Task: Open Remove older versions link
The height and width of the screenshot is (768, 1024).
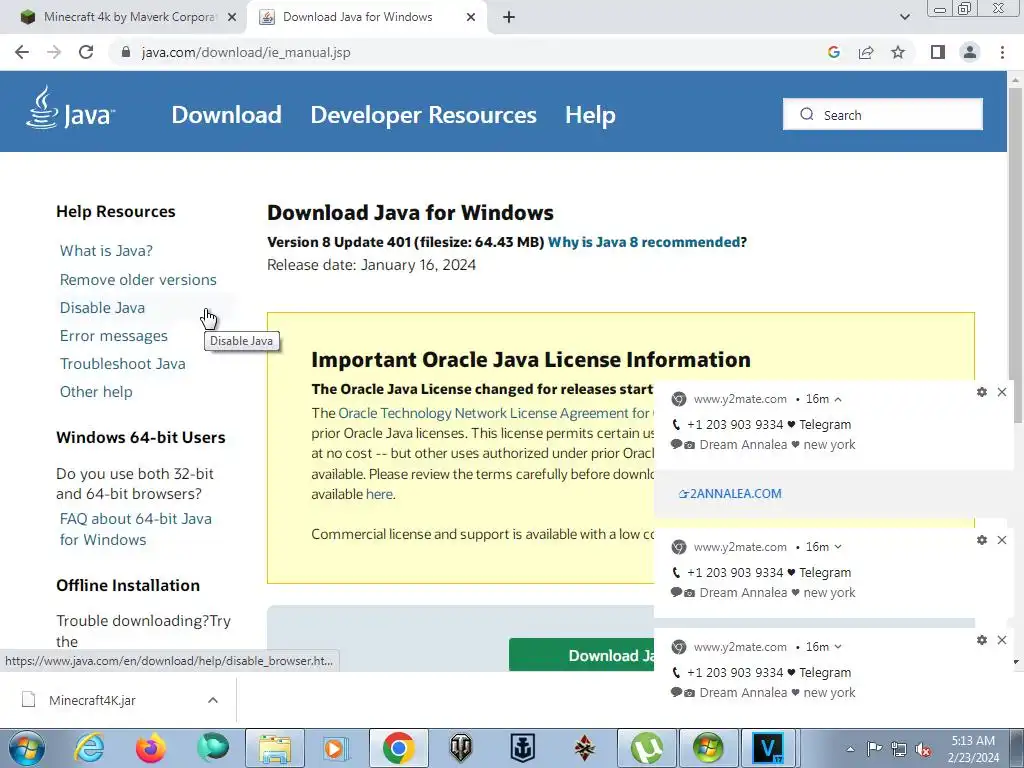Action: (x=138, y=280)
